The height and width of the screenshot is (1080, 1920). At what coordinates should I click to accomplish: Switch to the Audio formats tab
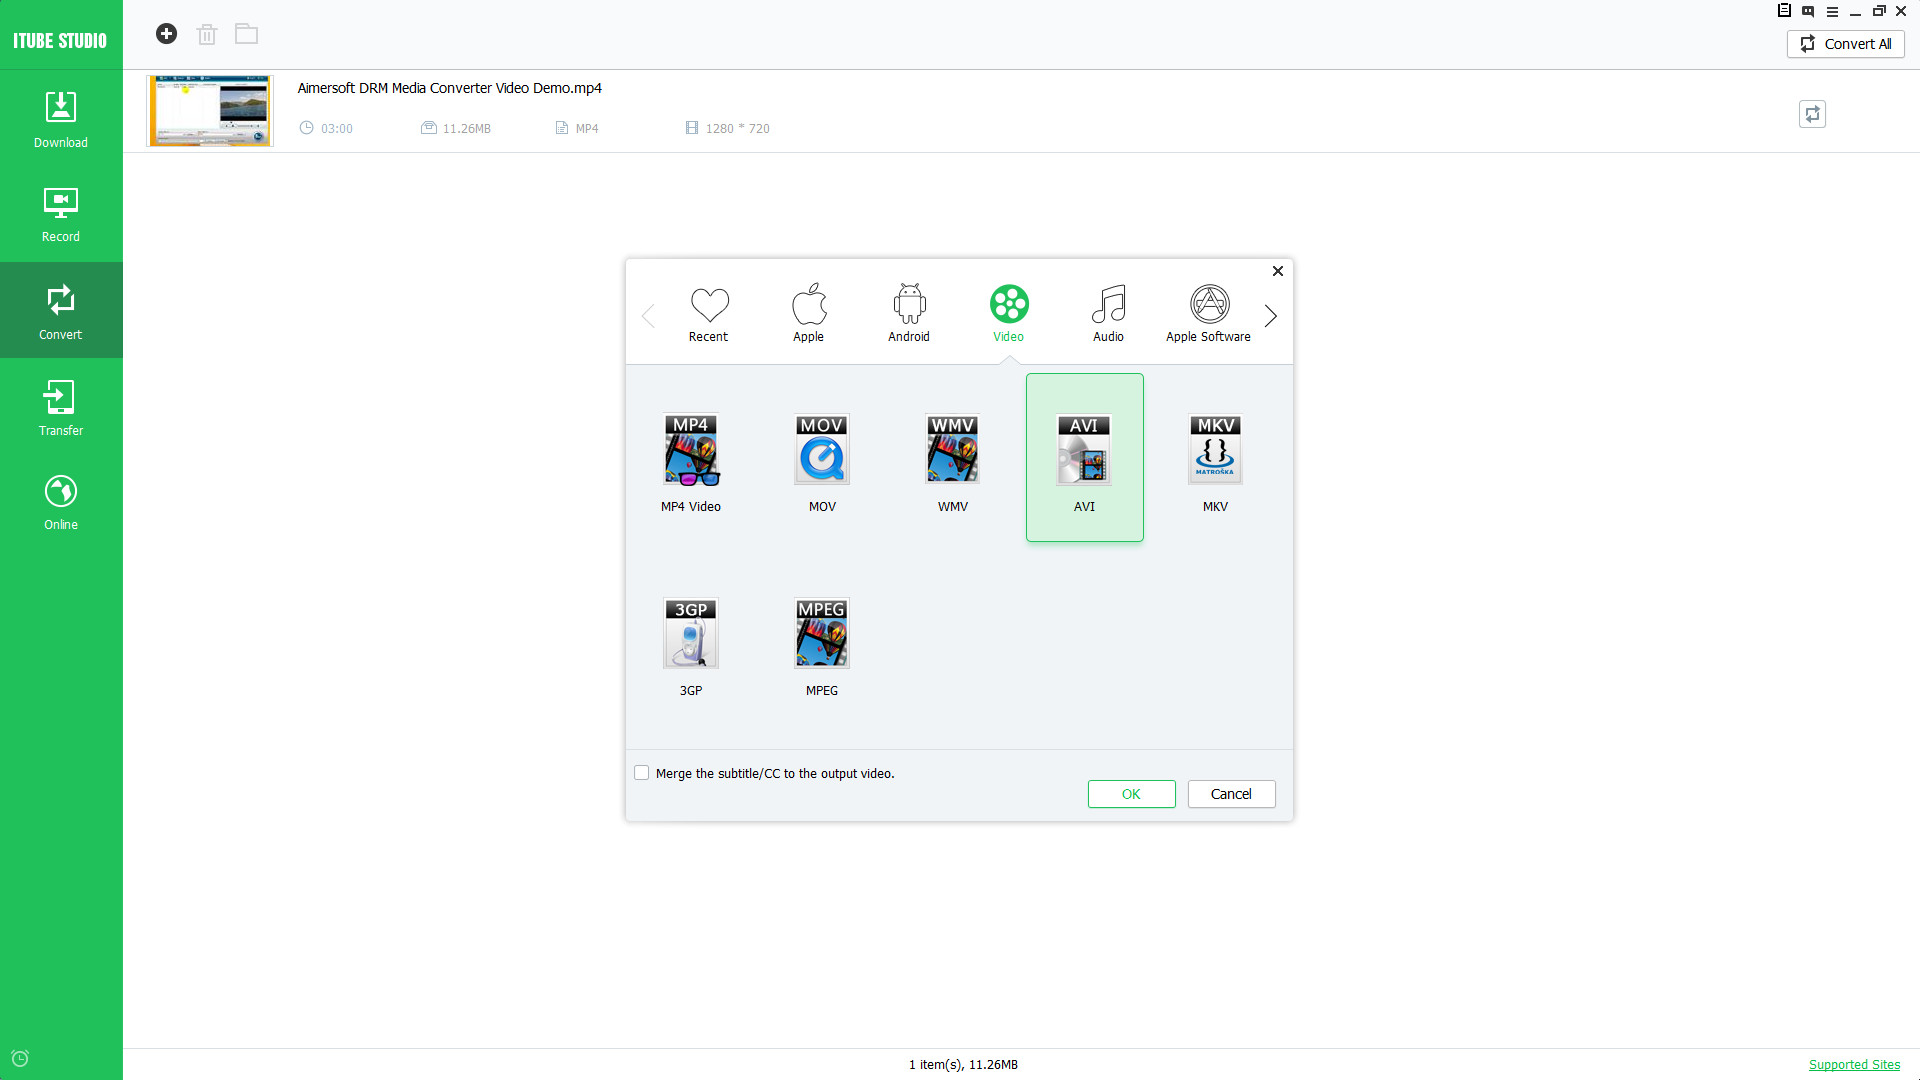[1108, 312]
